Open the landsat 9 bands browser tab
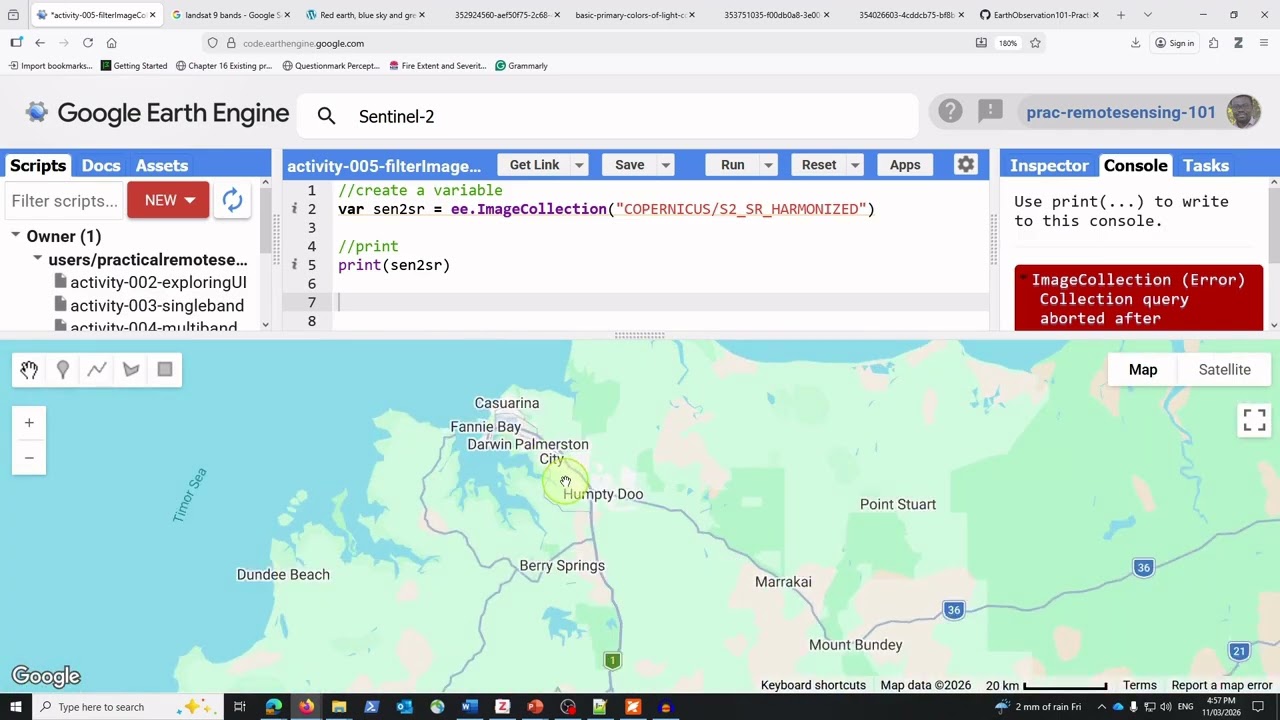The image size is (1280, 720). 230,15
